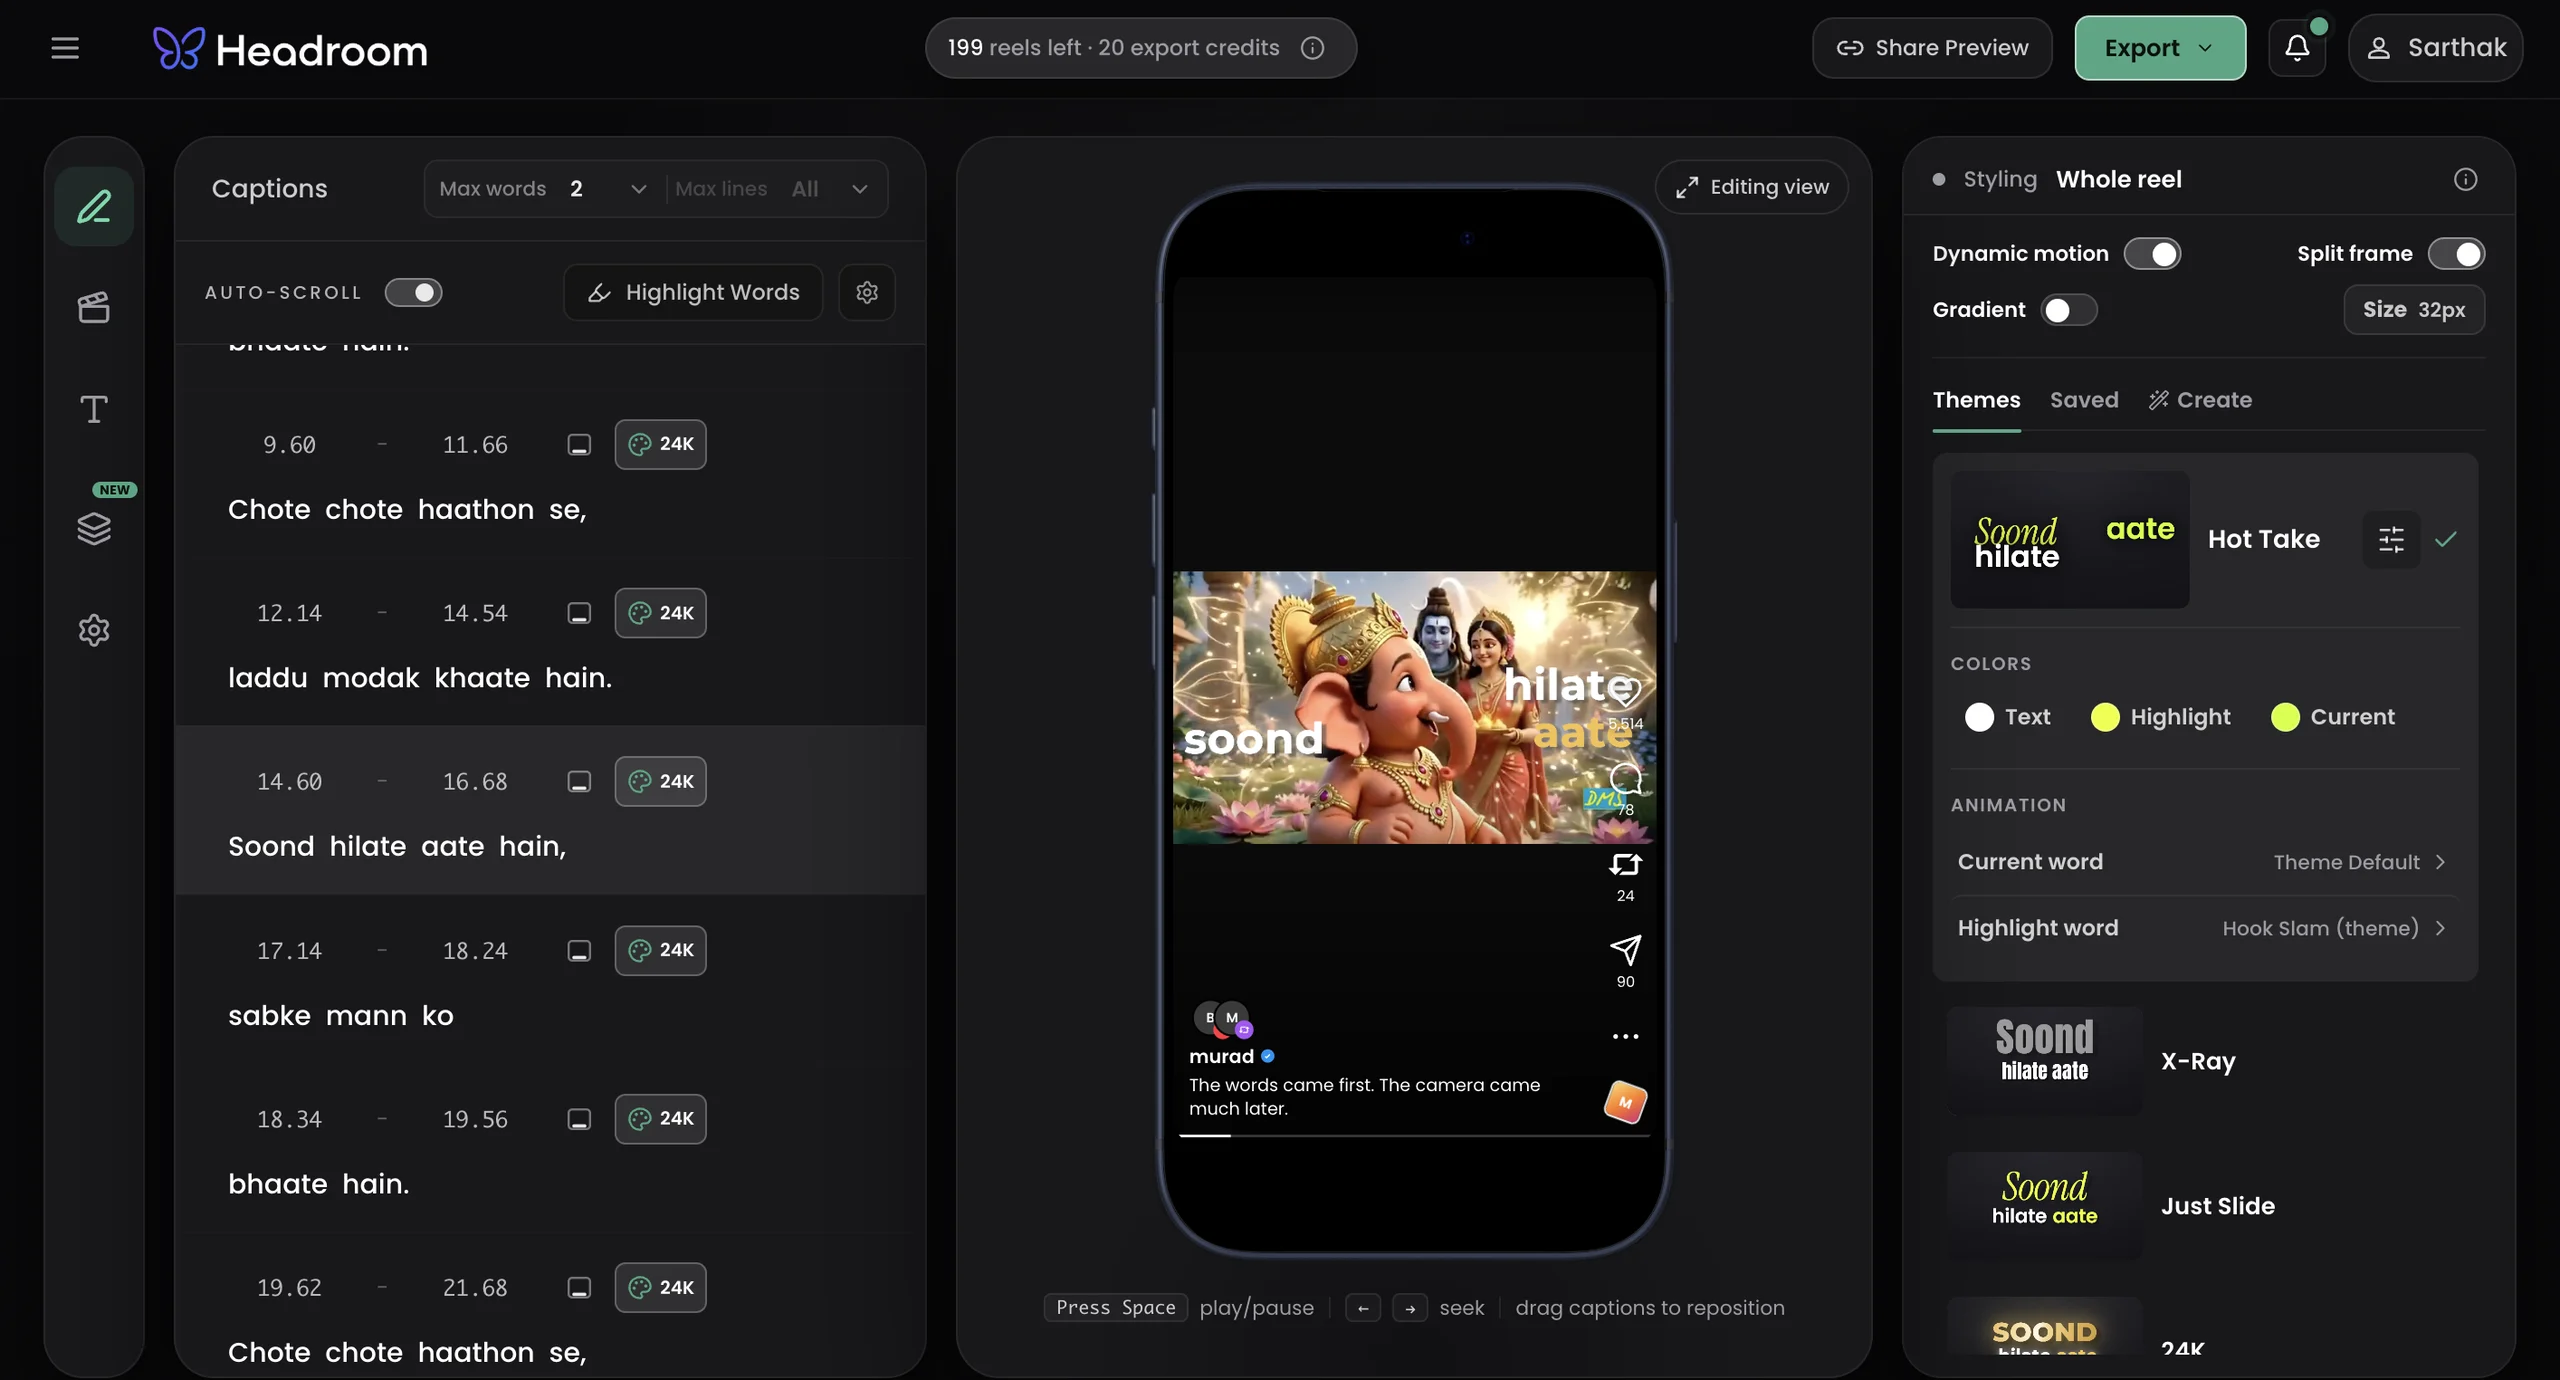Screen dimensions: 2560x1380
Task: Click caption position icon for 12.14 row
Action: (579, 613)
